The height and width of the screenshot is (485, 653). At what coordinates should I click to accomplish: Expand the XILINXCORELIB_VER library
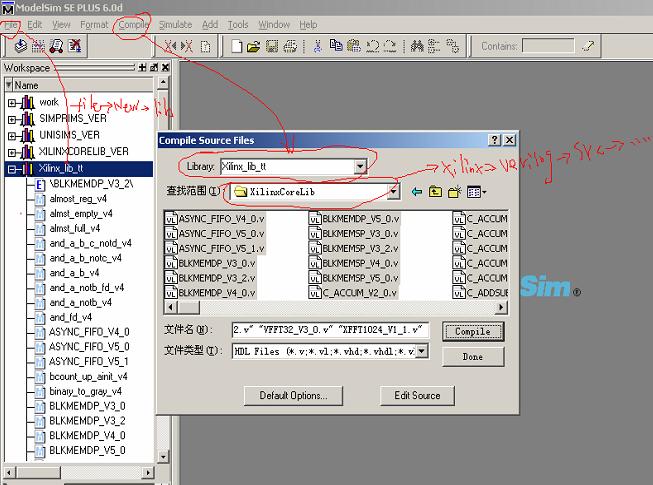point(12,153)
